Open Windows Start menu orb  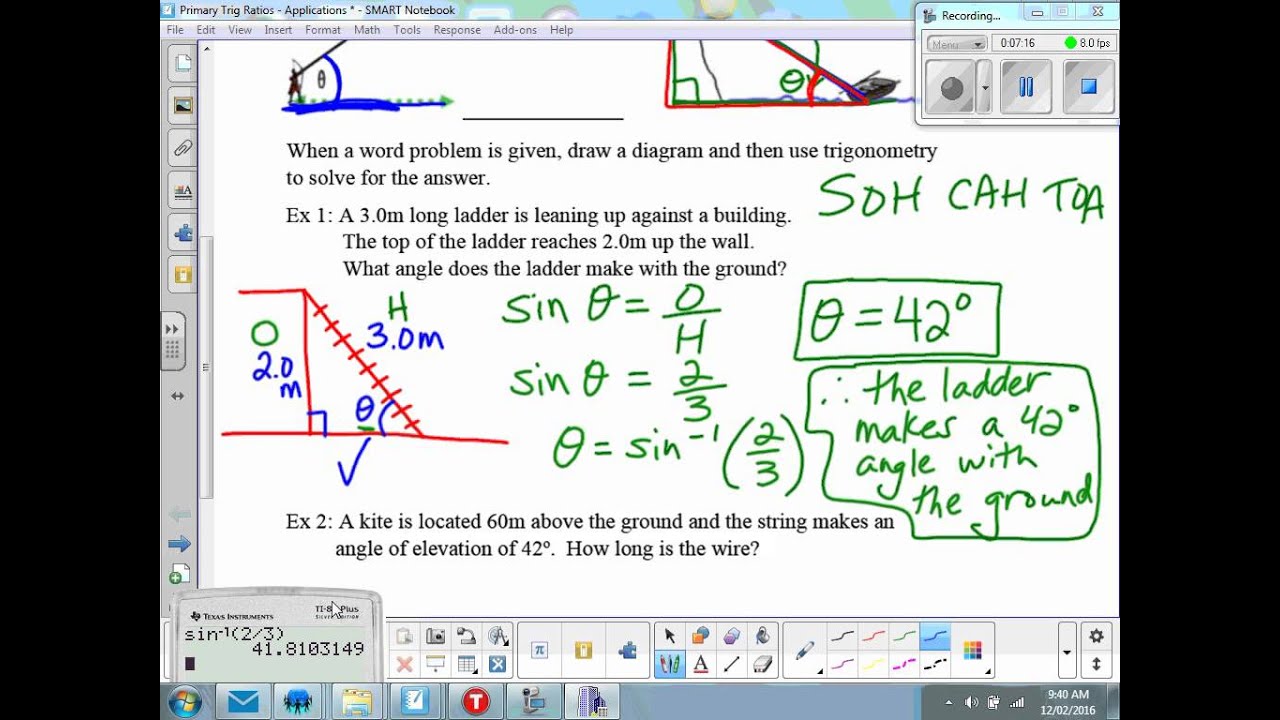(185, 703)
